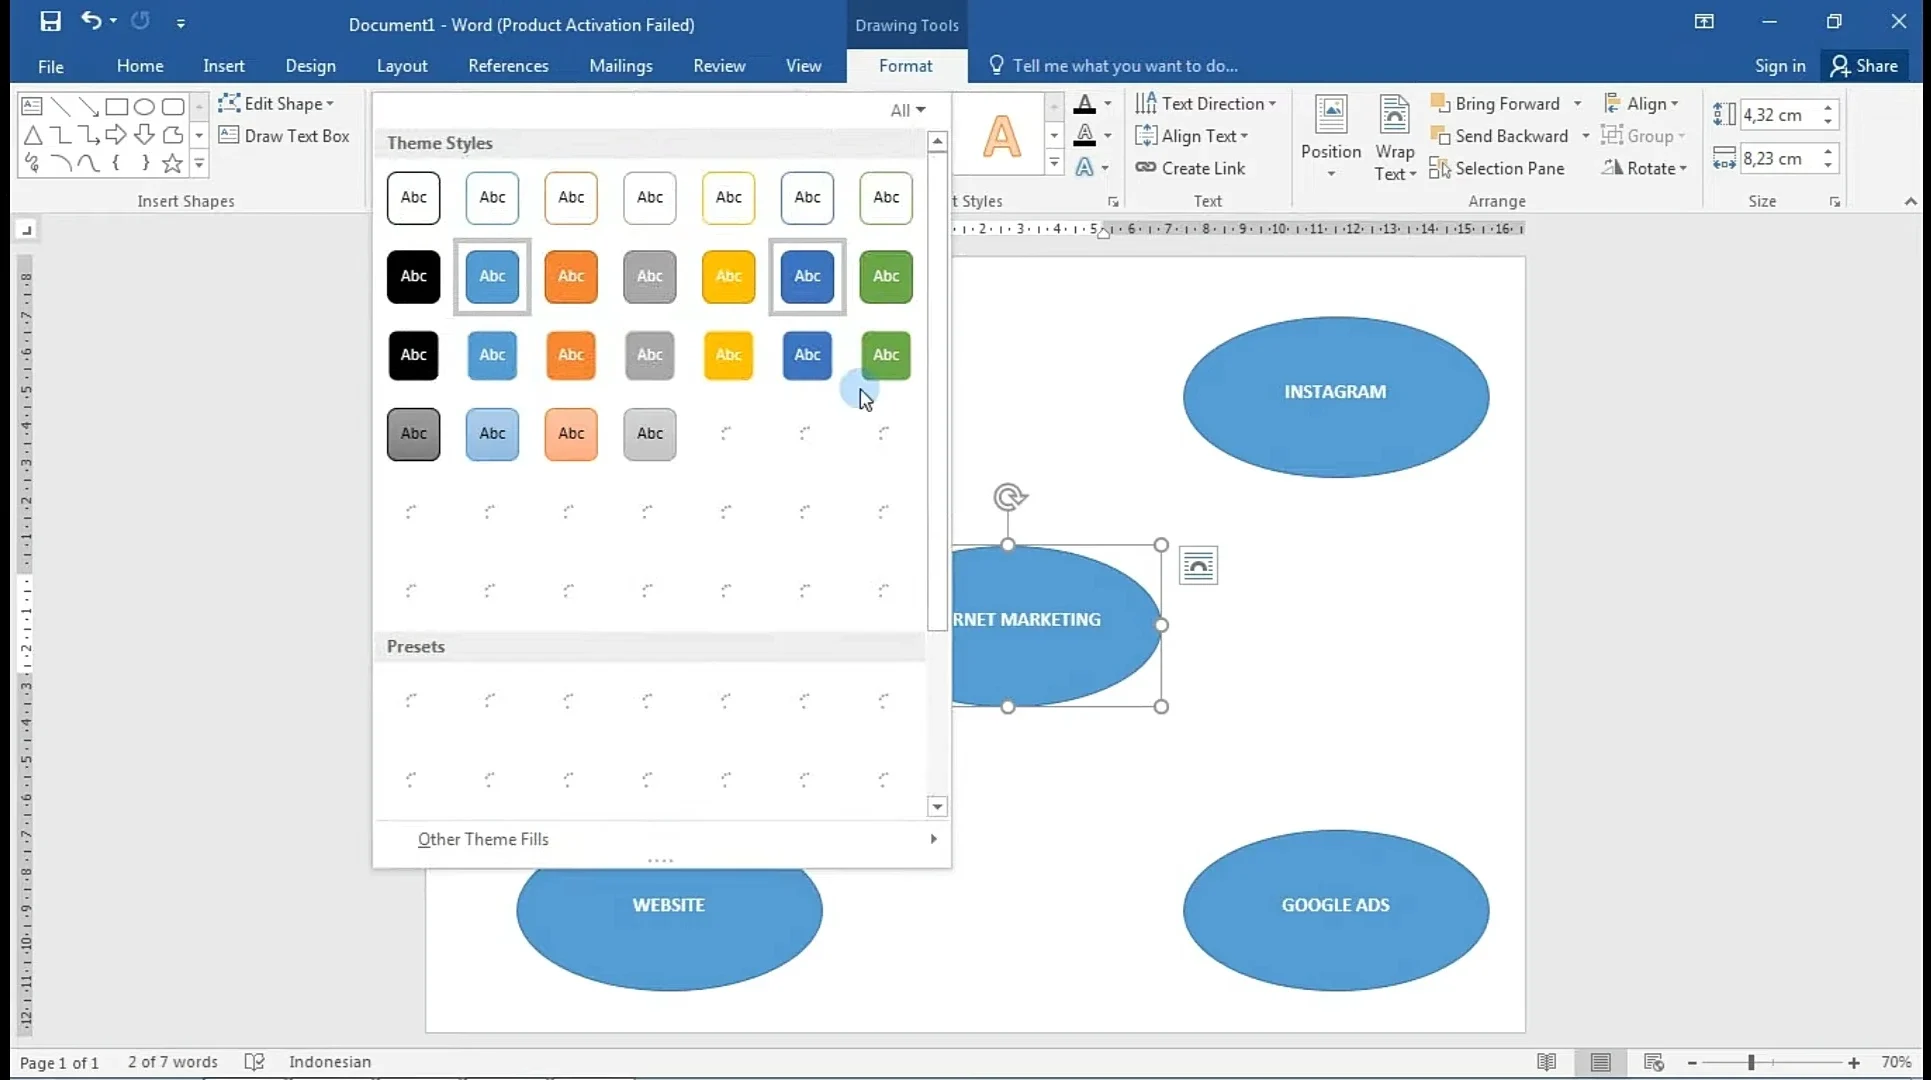The height and width of the screenshot is (1080, 1931).
Task: Pick the right arrow shape
Action: tap(116, 135)
